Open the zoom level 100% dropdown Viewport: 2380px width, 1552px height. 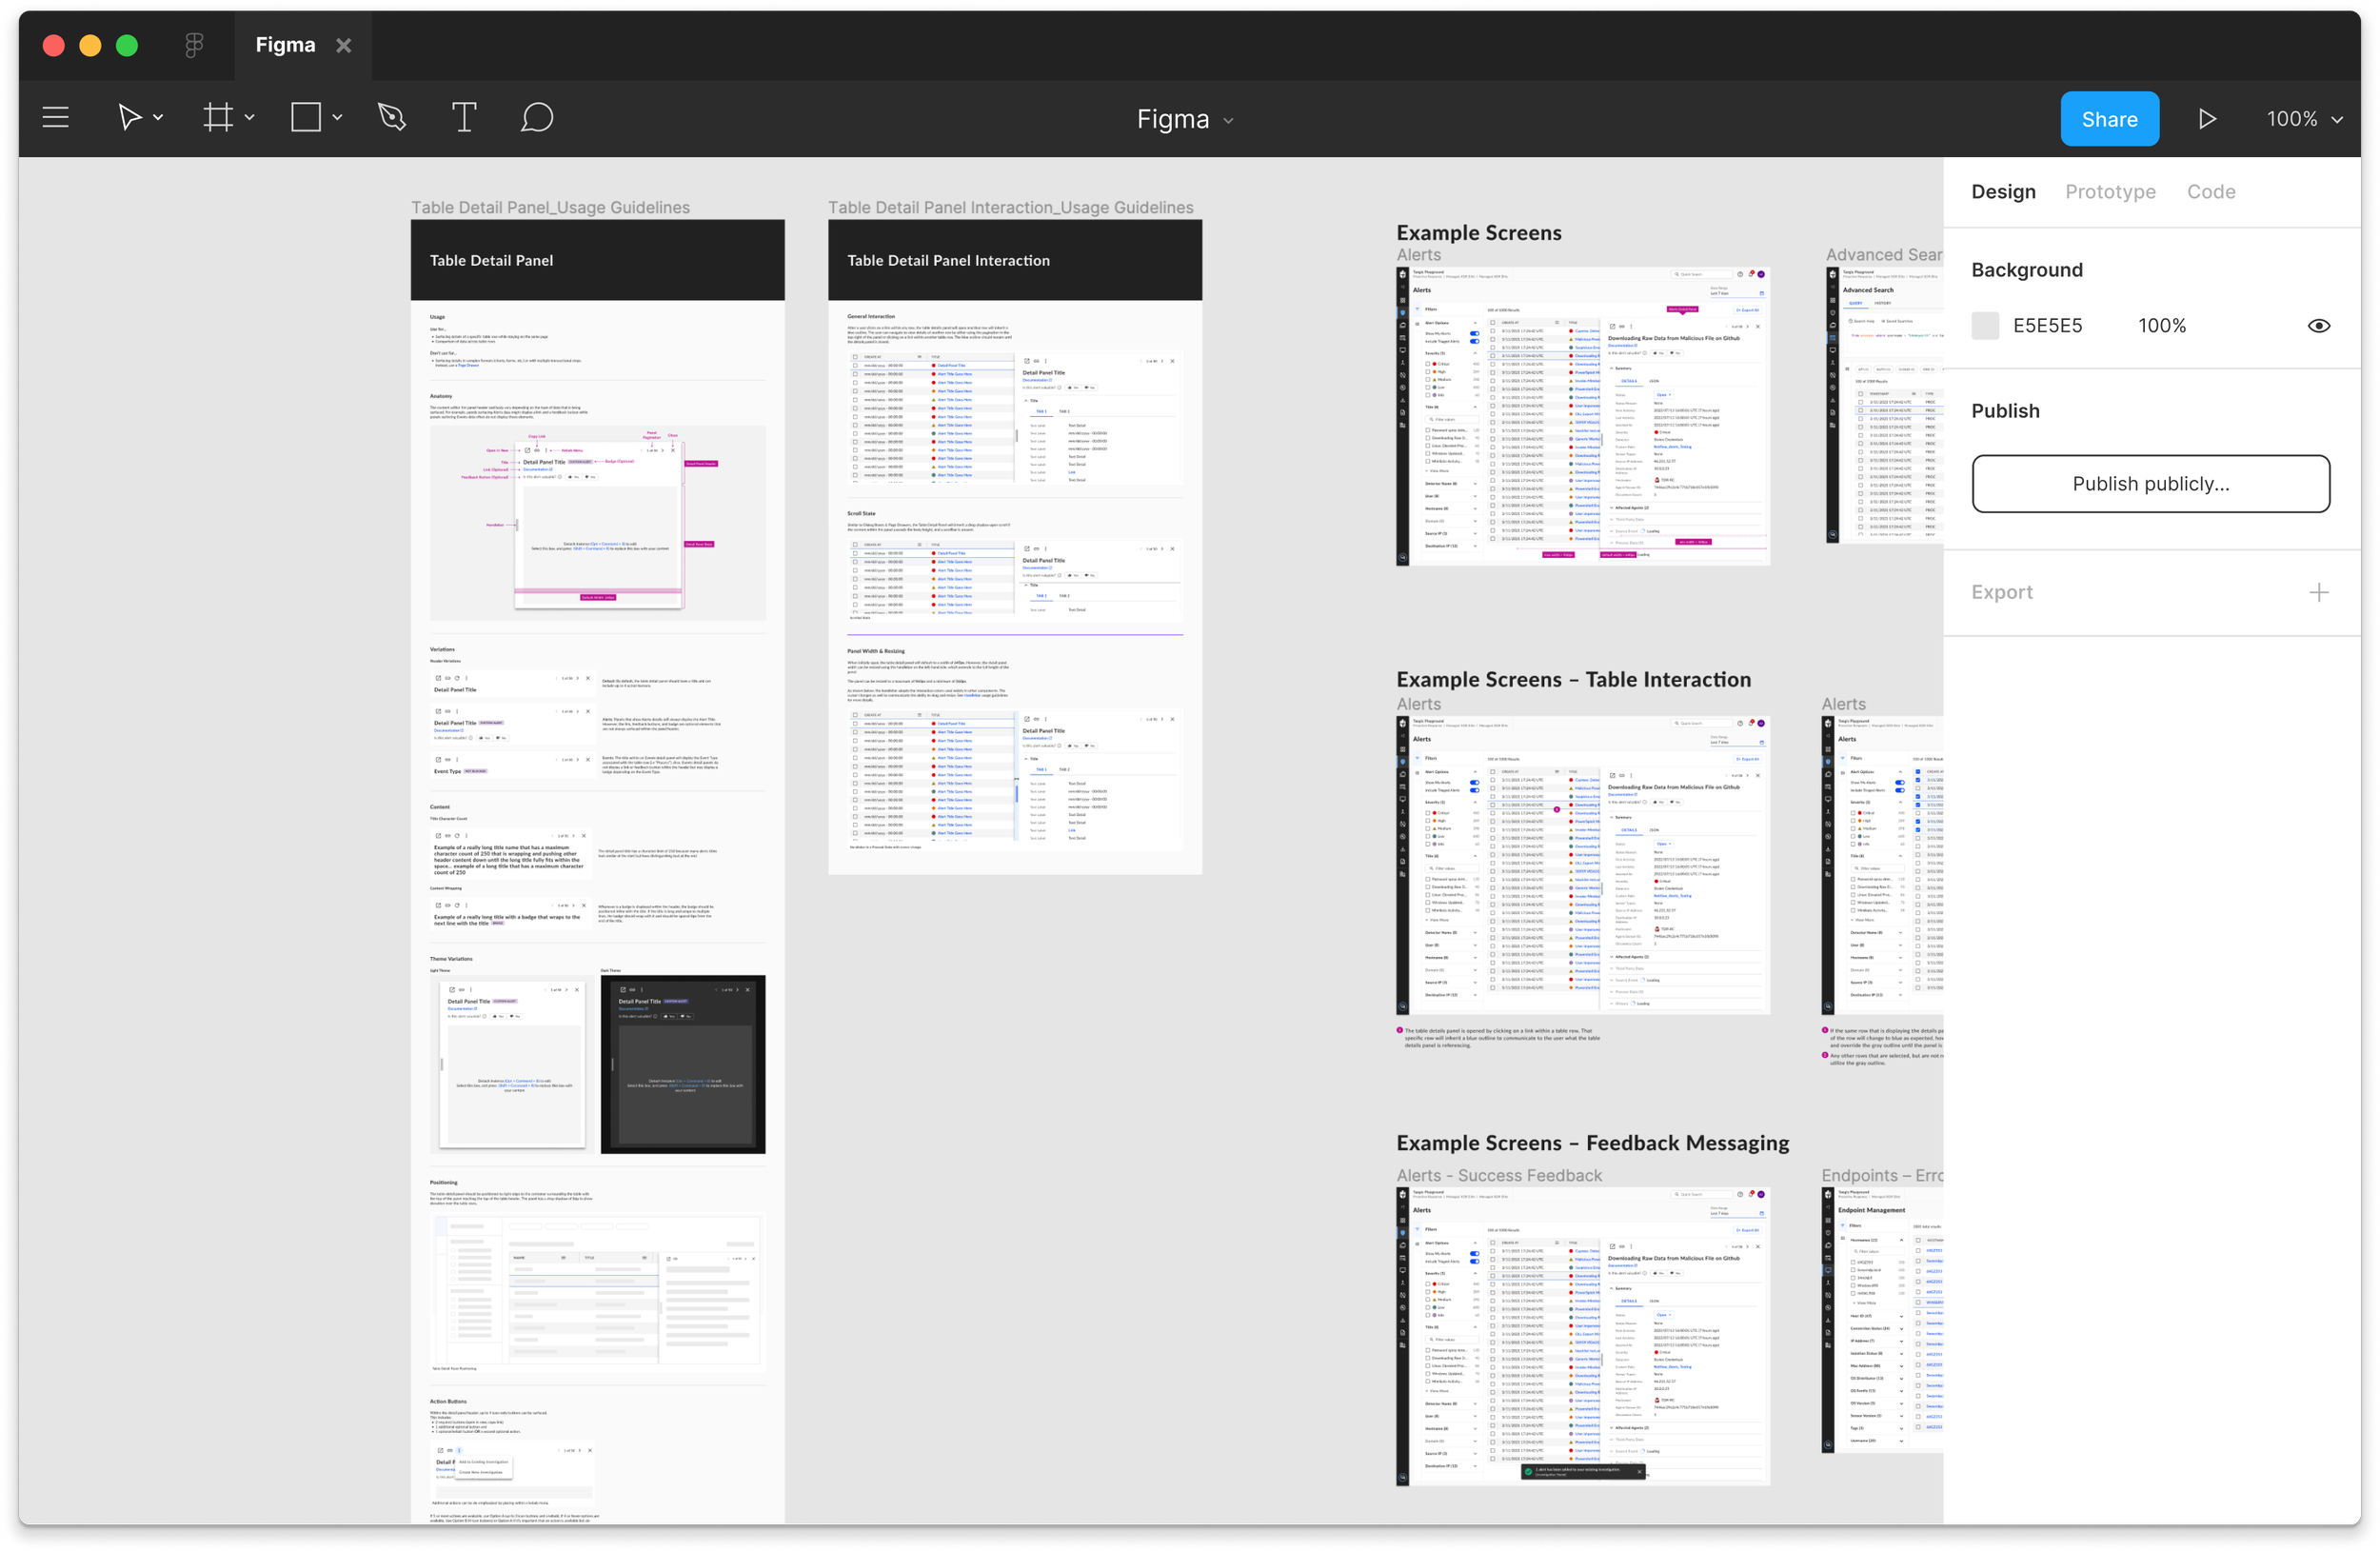click(x=2304, y=119)
